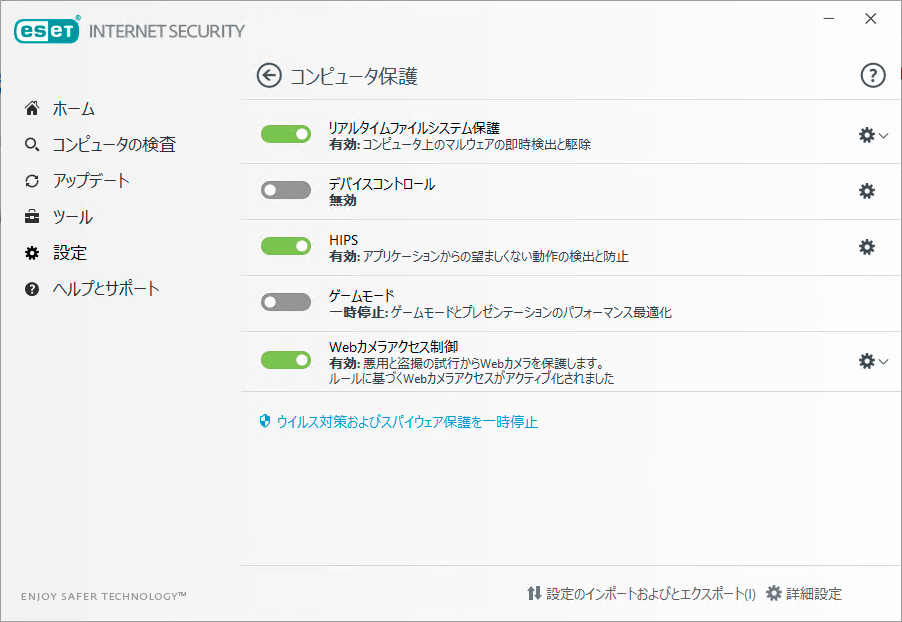
Task: Expand dropdown arrow for リアルタイムファイルシステム保護
Action: 884,136
